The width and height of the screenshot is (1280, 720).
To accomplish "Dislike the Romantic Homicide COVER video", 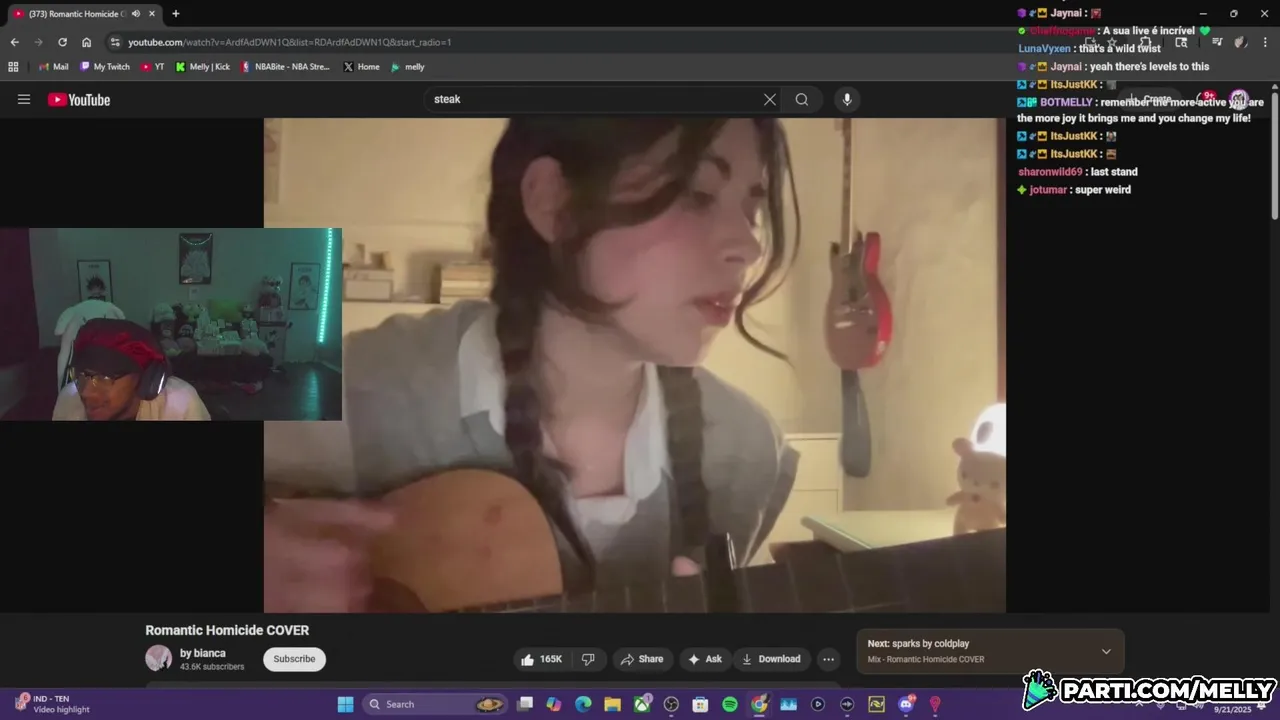I will pyautogui.click(x=588, y=659).
